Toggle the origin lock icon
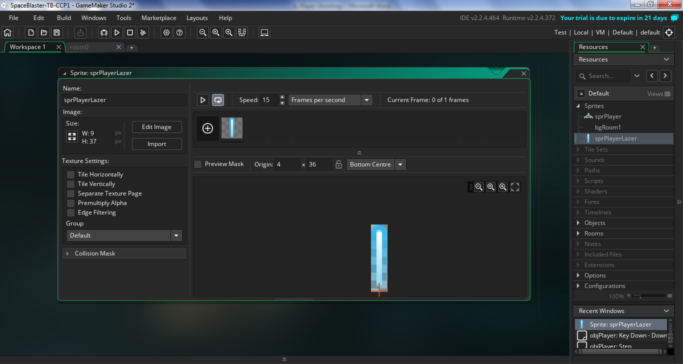 pos(338,165)
